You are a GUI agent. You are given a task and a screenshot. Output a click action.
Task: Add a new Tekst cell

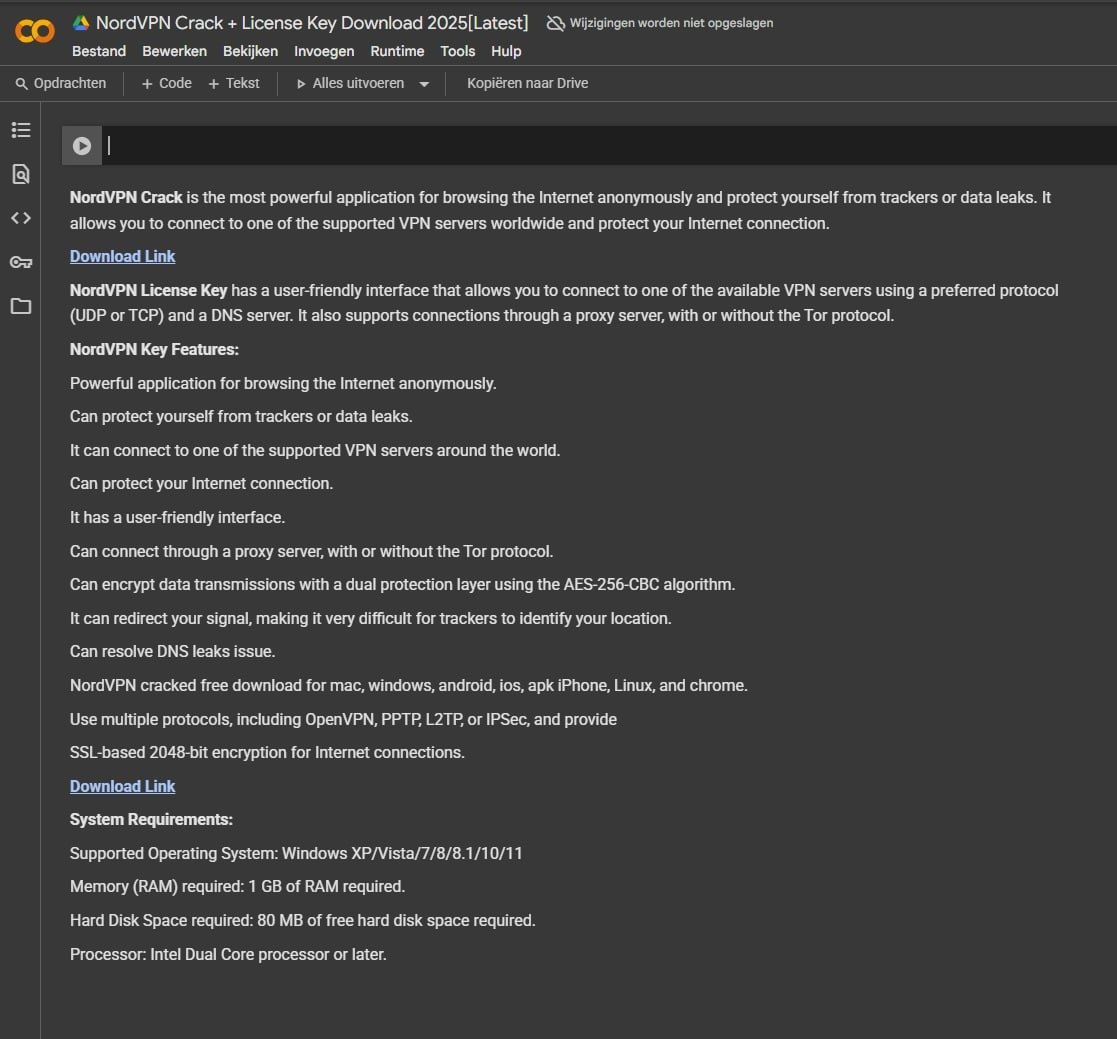pyautogui.click(x=234, y=83)
